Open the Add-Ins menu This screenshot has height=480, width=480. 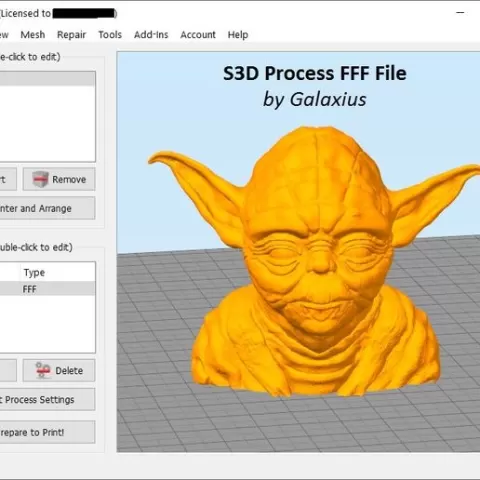pyautogui.click(x=151, y=35)
